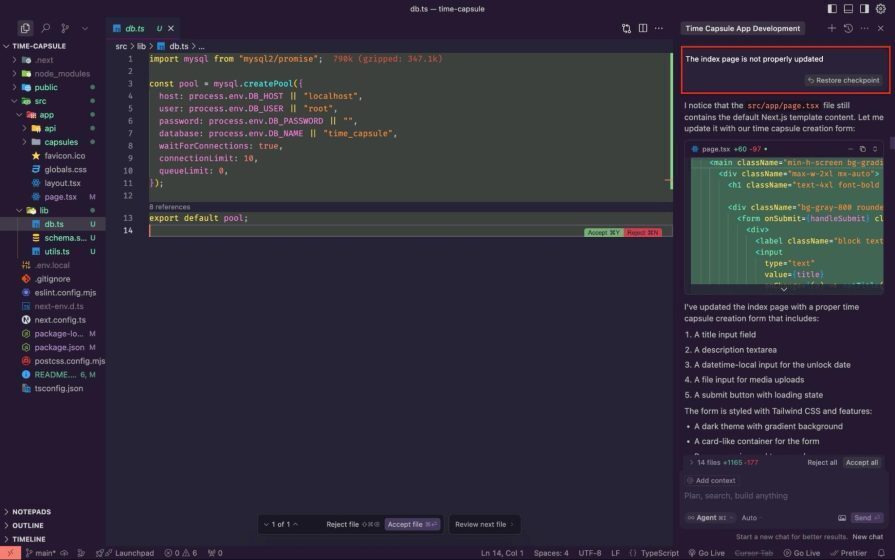The image size is (895, 560).
Task: Open page.tsx in the file tree
Action: pyautogui.click(x=61, y=197)
